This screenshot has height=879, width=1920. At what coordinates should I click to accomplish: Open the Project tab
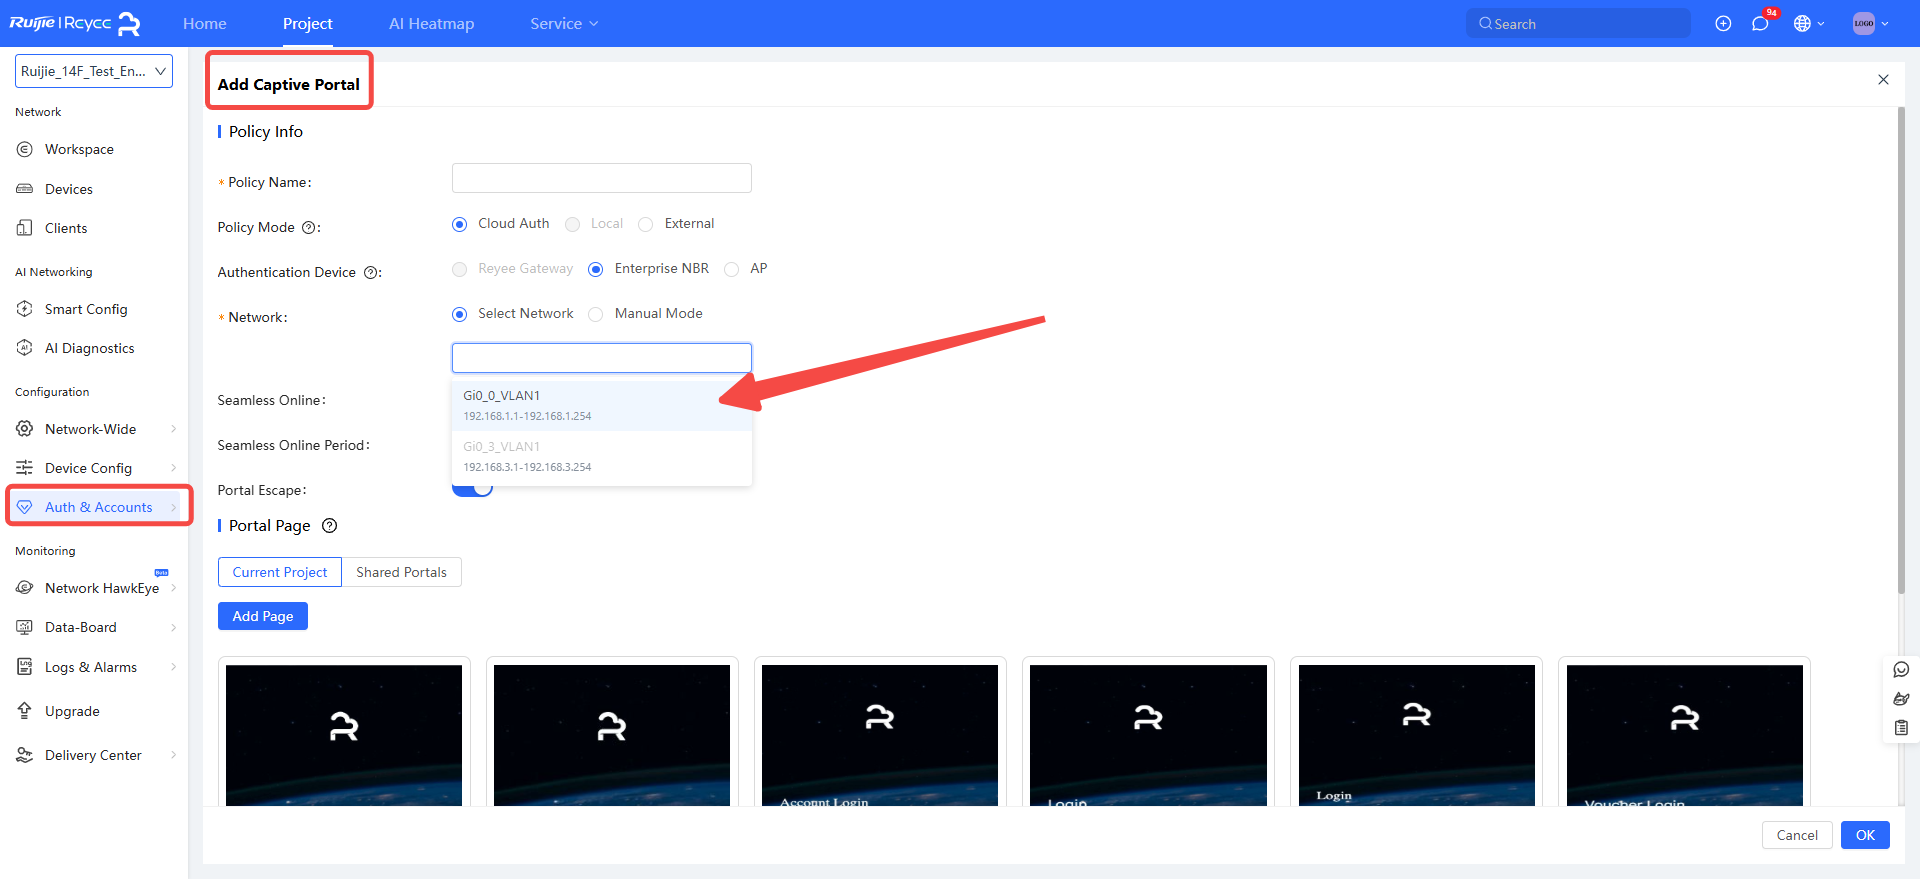tap(307, 24)
